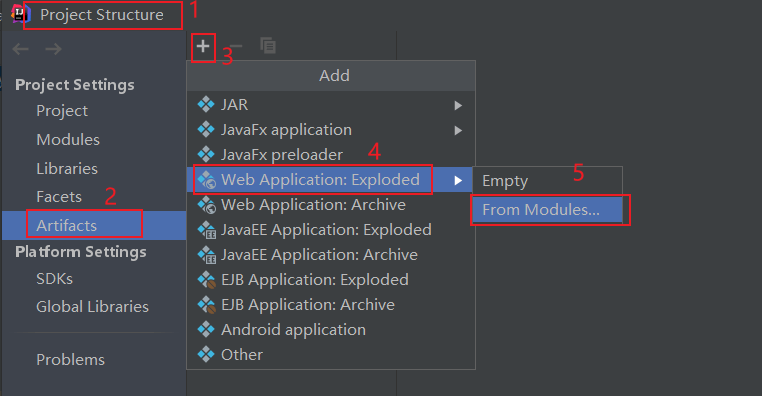
Task: Click the Project Settings heading
Action: coord(75,85)
